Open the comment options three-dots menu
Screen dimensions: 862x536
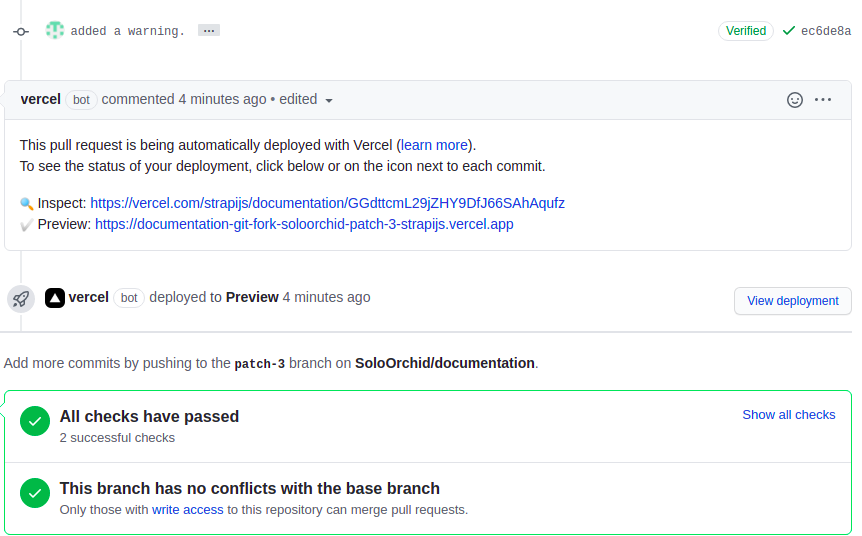(x=822, y=100)
